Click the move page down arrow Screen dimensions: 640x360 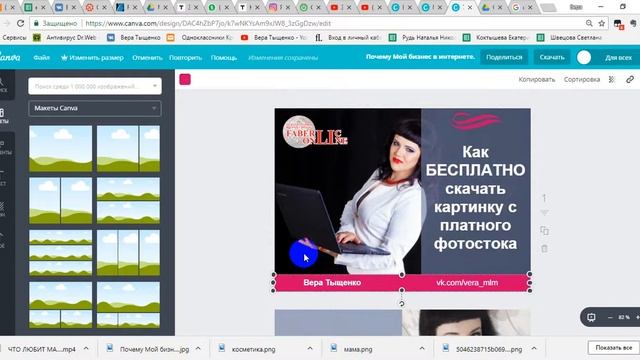[x=544, y=213]
